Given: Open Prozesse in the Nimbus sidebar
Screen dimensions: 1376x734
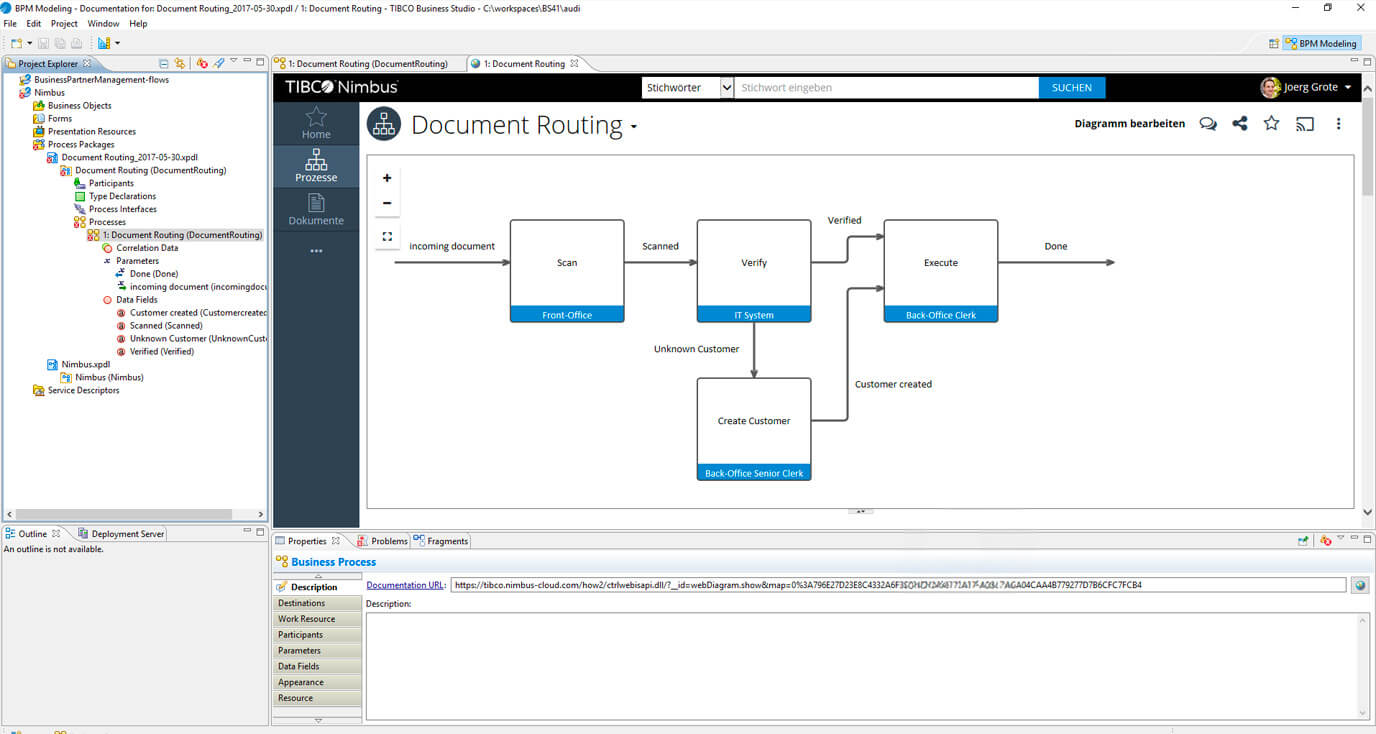Looking at the screenshot, I should pyautogui.click(x=316, y=166).
